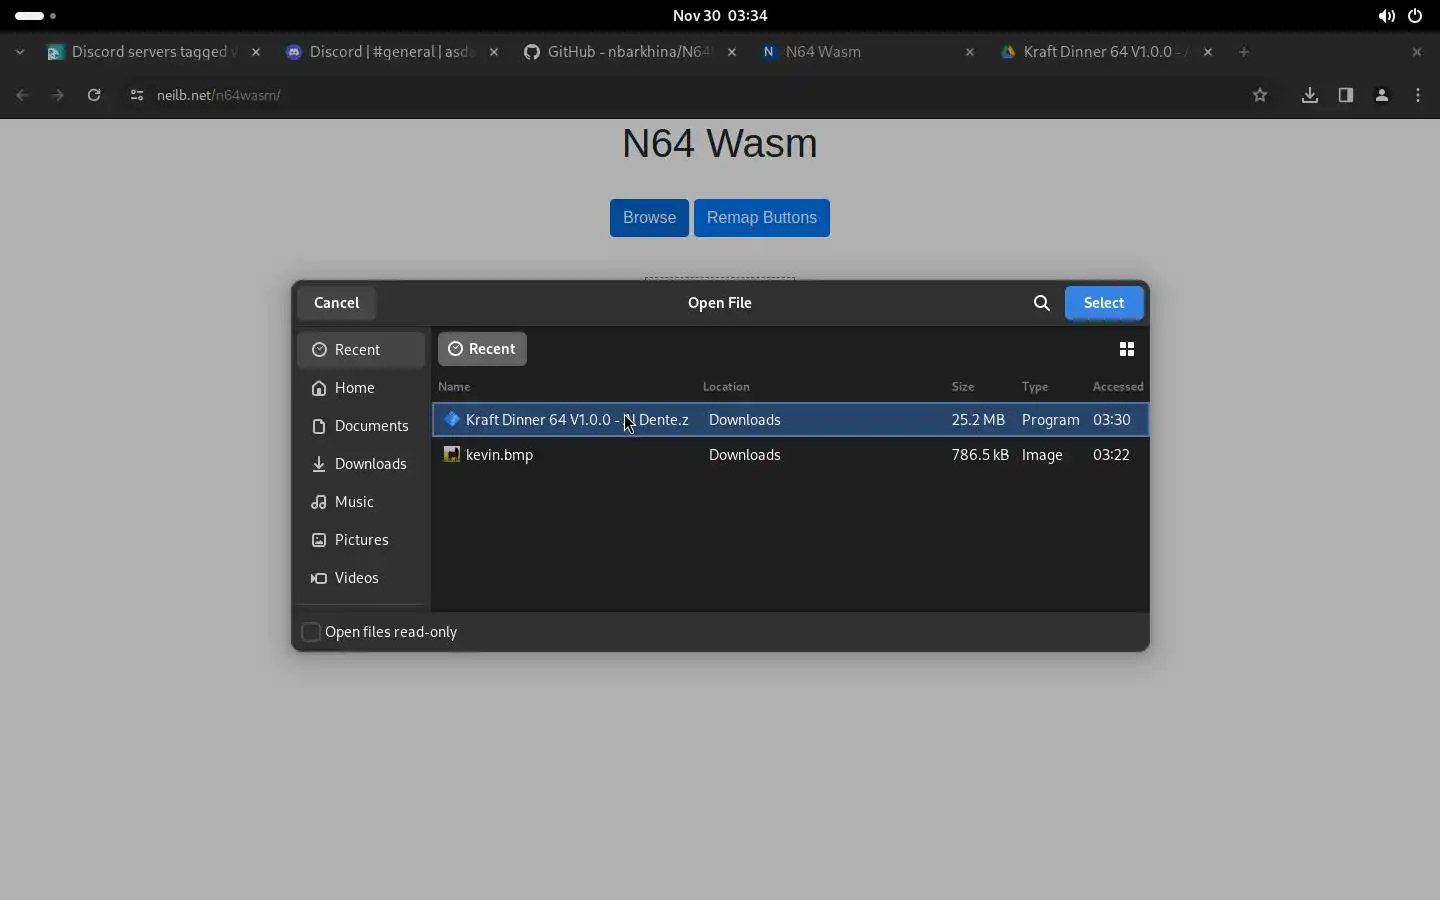Open a new browser tab
The height and width of the screenshot is (900, 1440).
1245,52
